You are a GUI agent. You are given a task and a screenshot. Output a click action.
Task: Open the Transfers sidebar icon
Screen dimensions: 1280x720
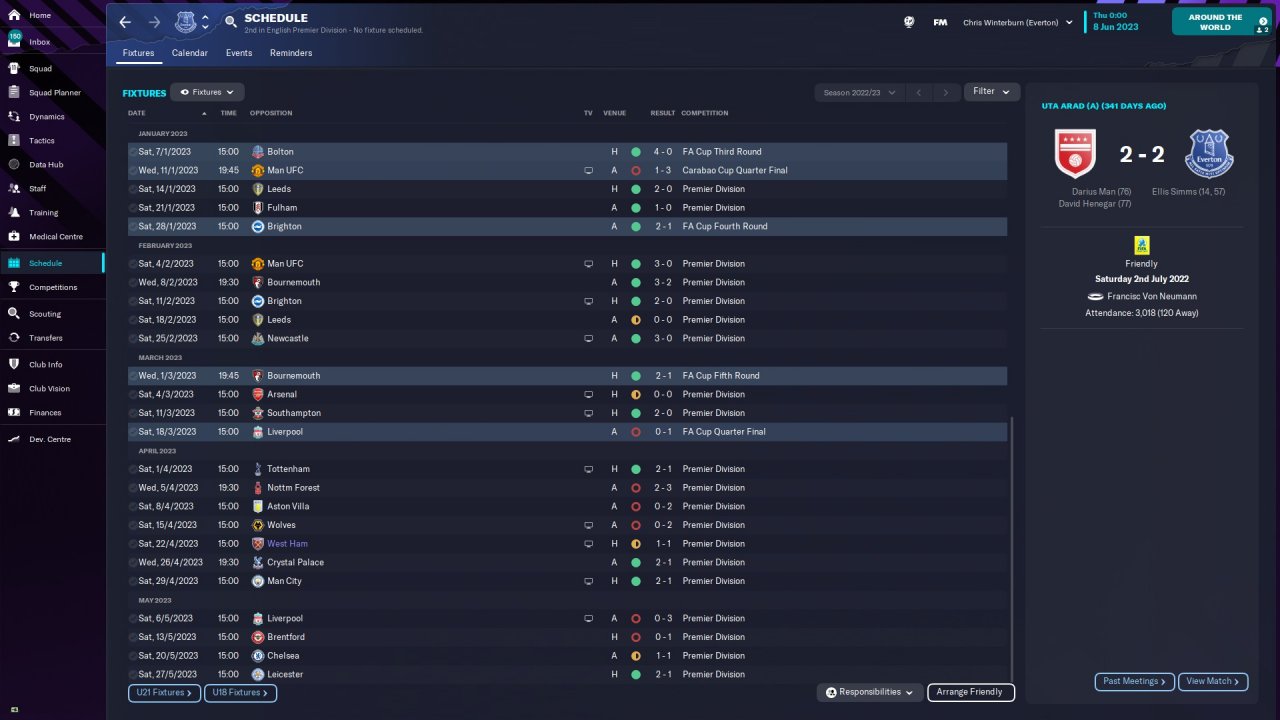click(14, 338)
